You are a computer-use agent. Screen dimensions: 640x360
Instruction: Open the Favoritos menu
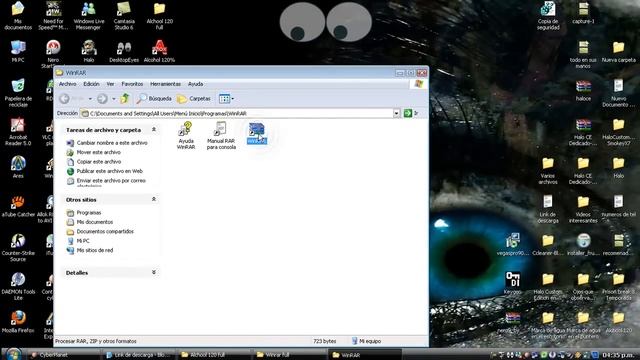pos(132,84)
